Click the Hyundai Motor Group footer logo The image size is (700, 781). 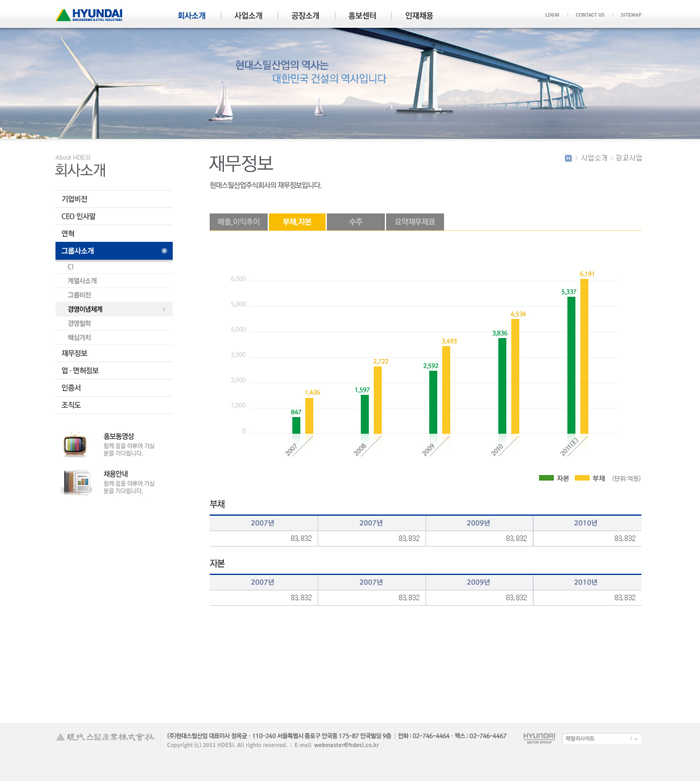tap(539, 738)
